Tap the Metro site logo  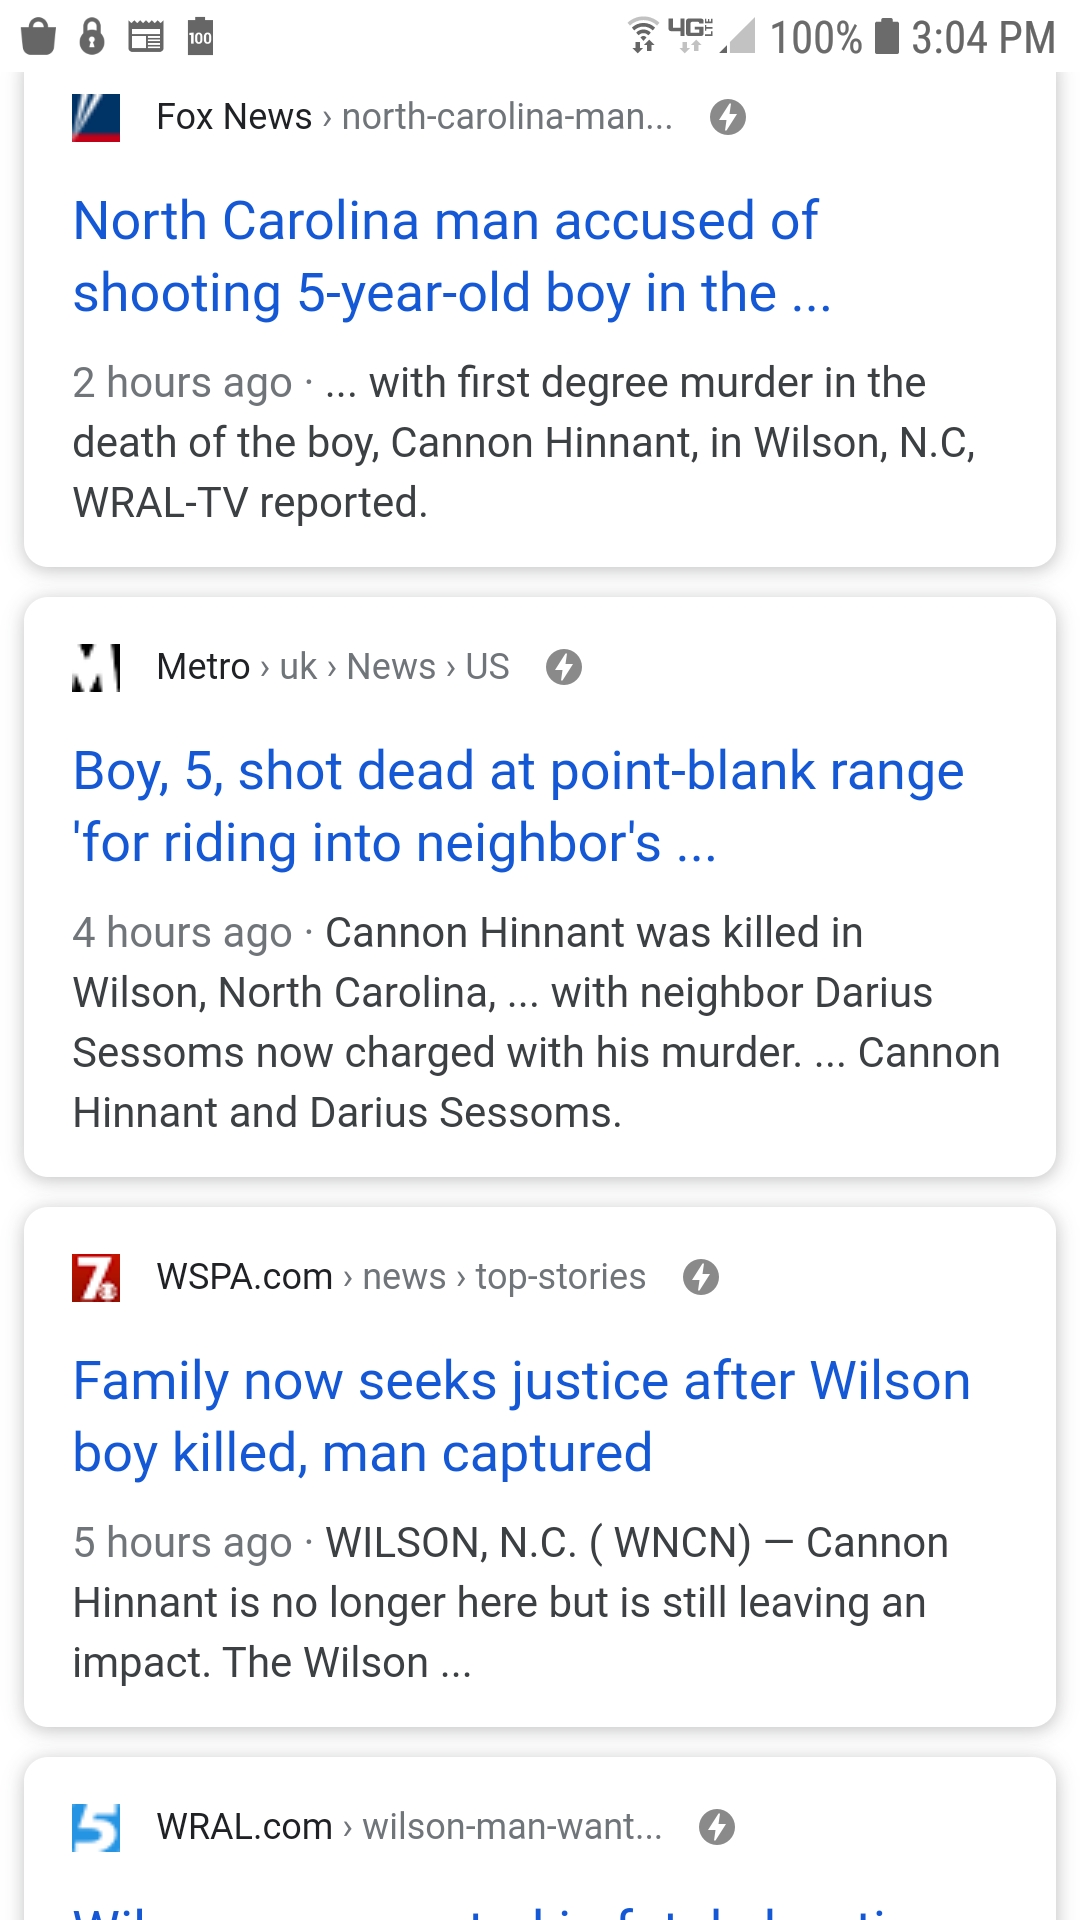pyautogui.click(x=96, y=667)
